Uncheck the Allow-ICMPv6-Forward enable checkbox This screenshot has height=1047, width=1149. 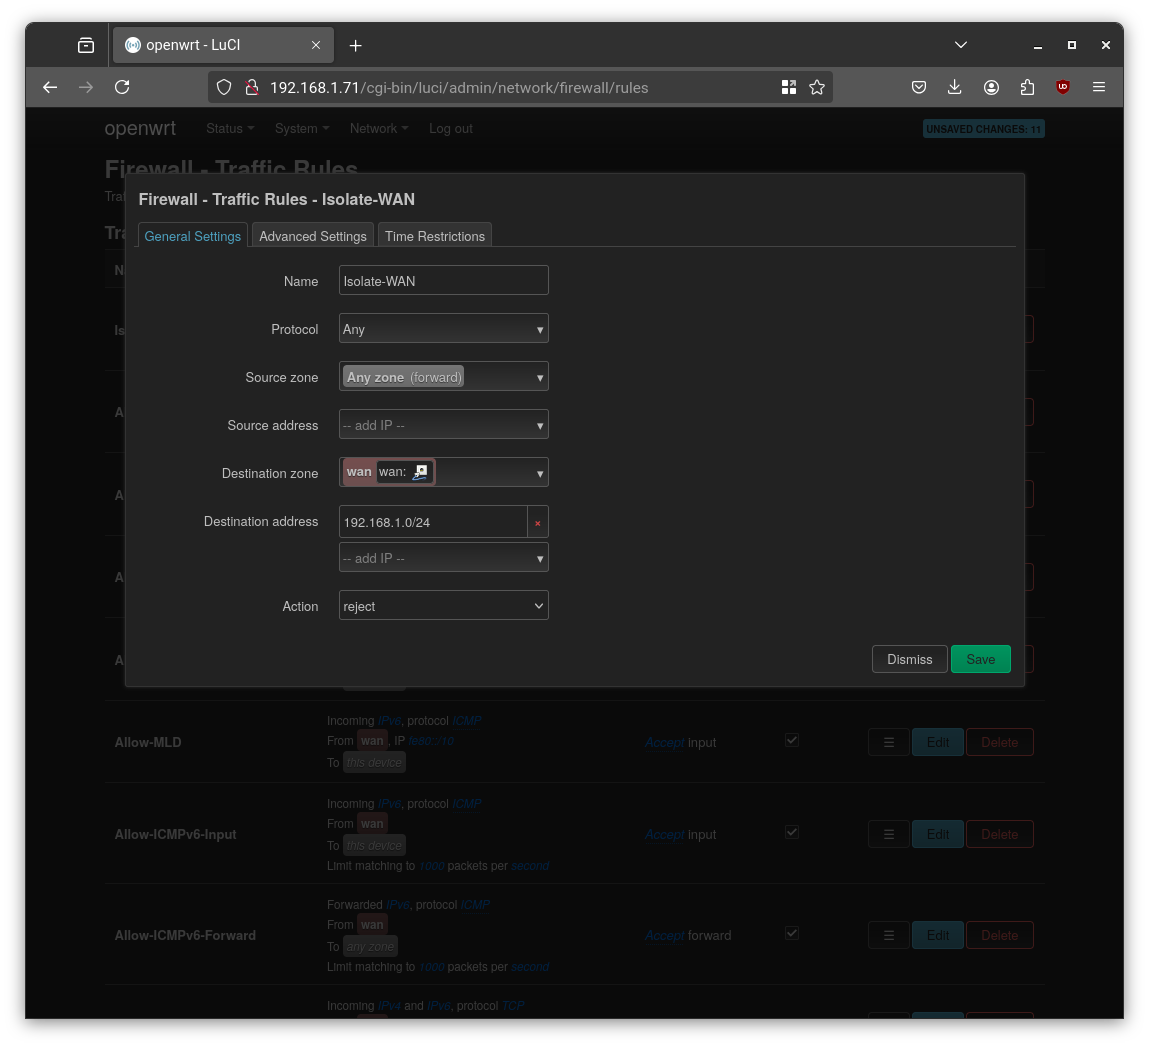click(x=791, y=933)
